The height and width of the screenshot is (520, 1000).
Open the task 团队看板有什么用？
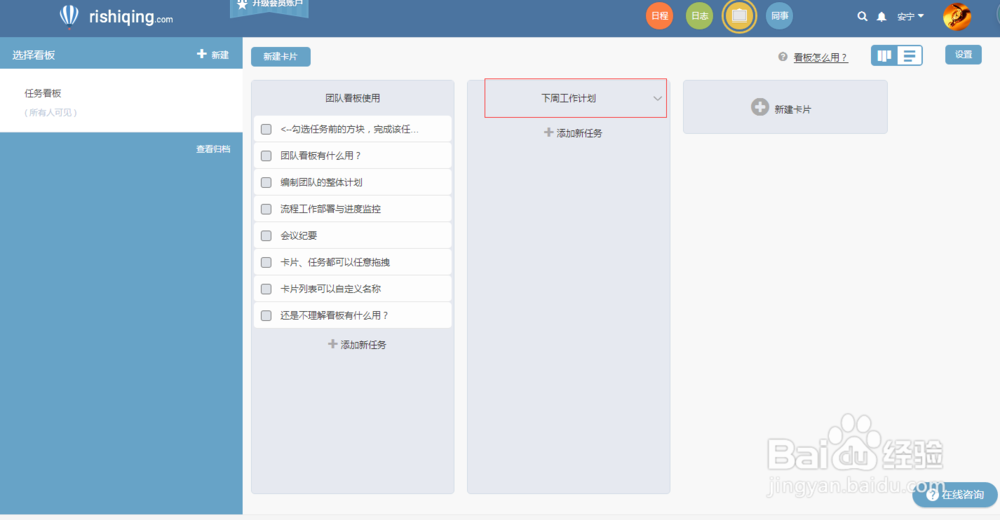click(x=321, y=156)
